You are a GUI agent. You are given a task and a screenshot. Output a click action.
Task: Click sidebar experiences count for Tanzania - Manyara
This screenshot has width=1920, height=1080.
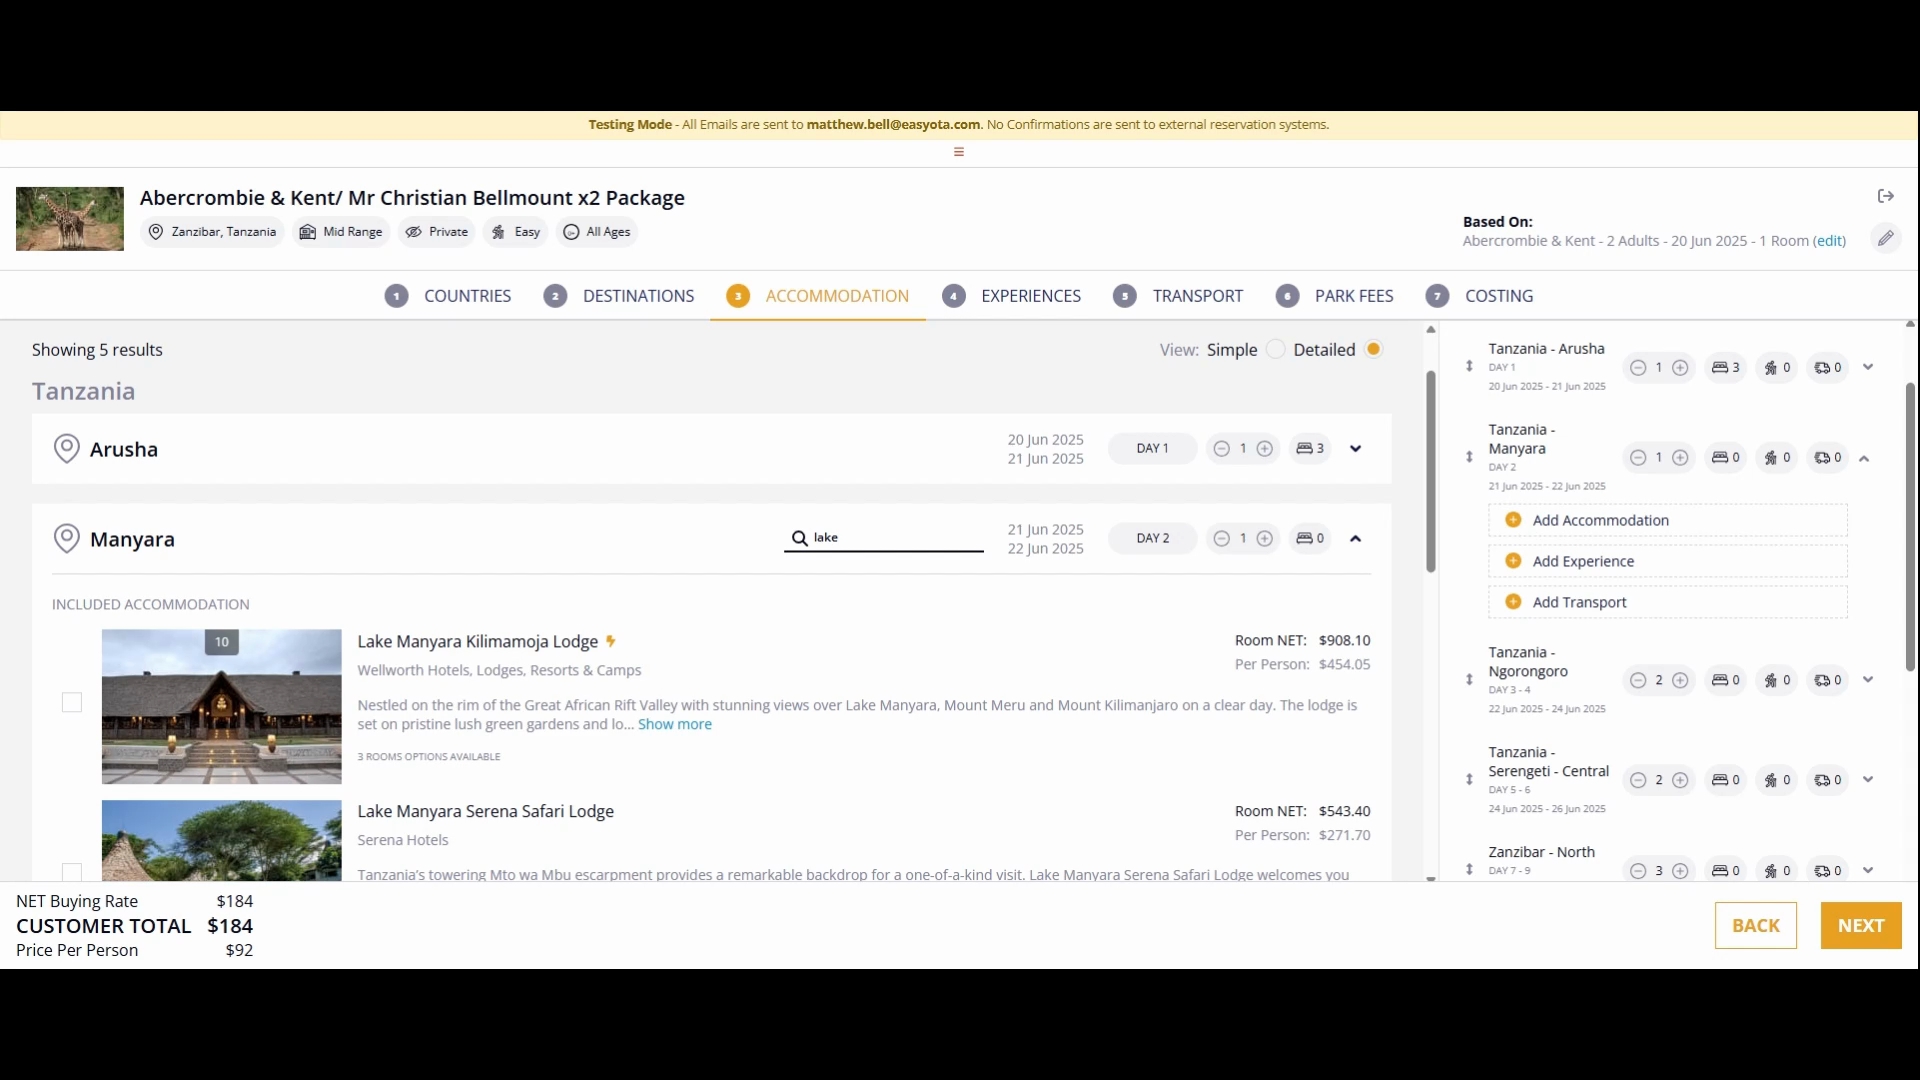click(x=1777, y=458)
